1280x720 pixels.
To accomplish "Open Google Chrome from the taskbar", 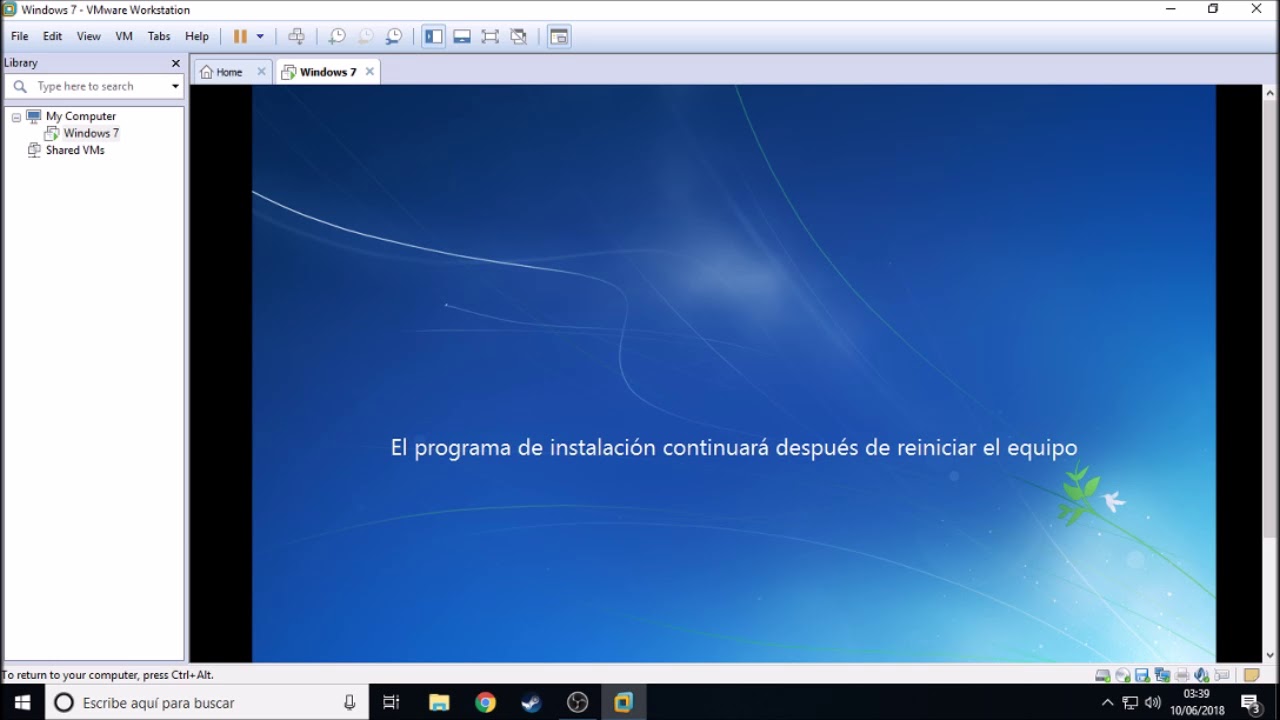I will tap(485, 703).
